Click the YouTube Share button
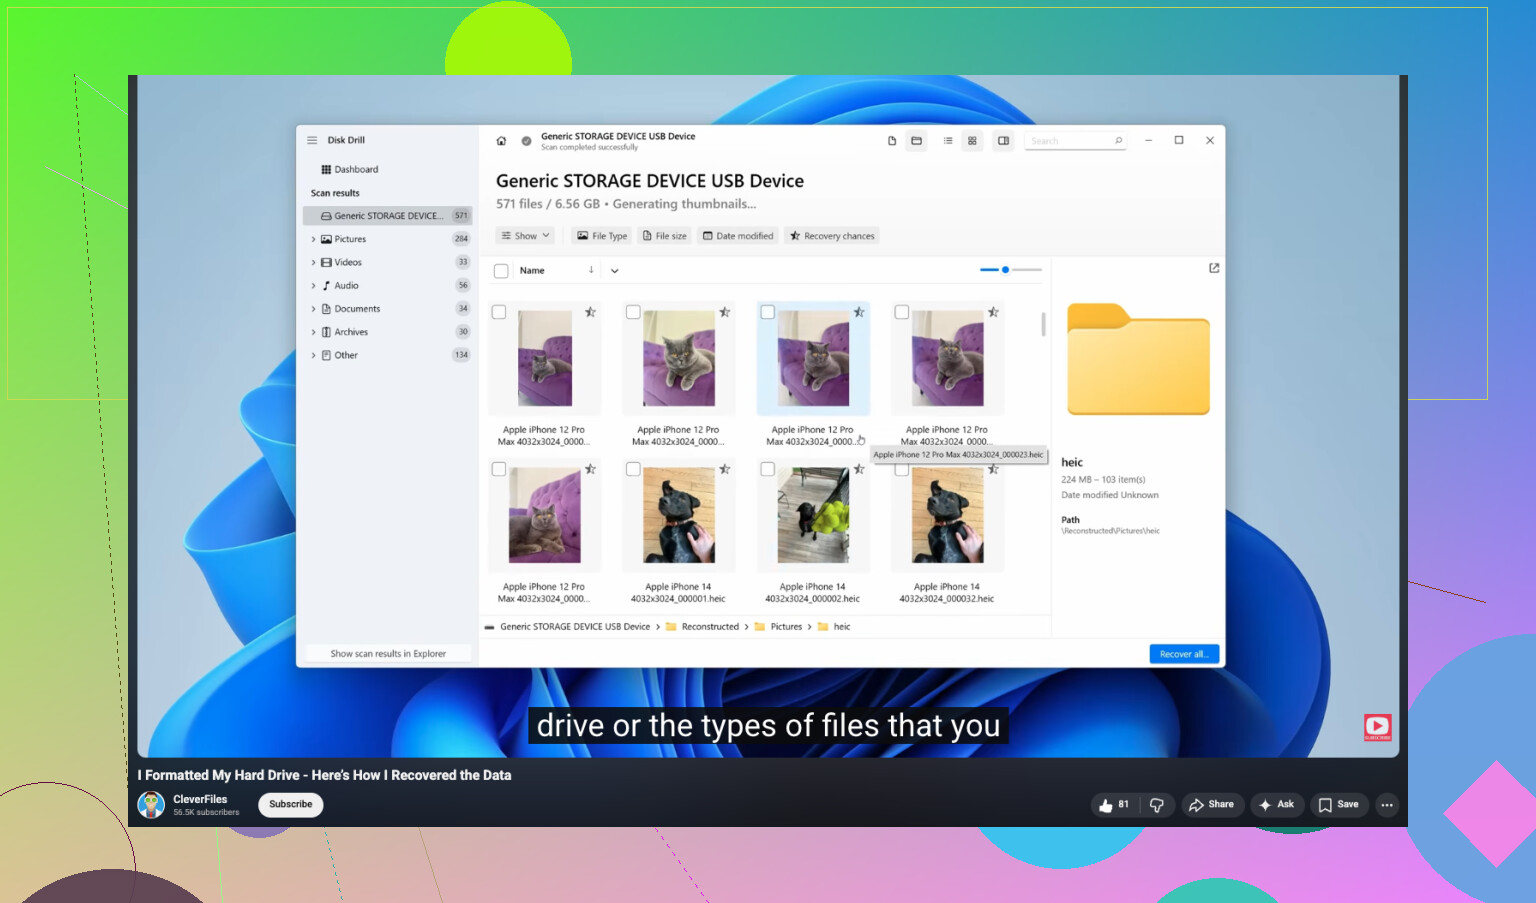Screen dimensions: 1536x903 coord(1211,805)
